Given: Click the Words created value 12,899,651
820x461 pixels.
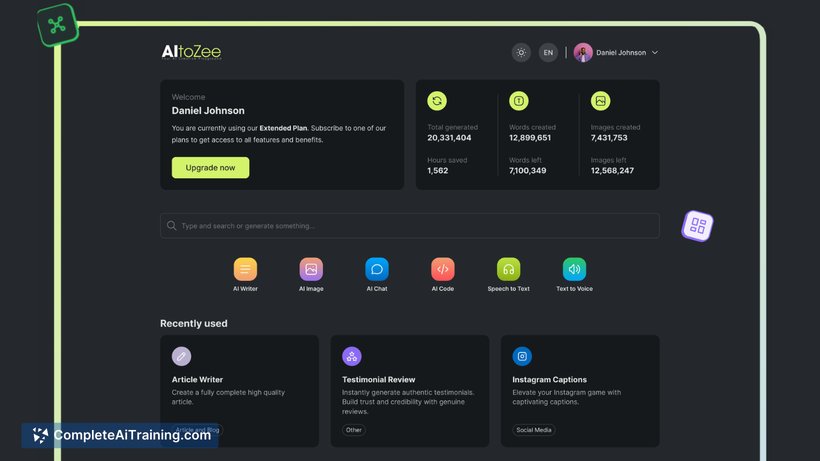Looking at the screenshot, I should coord(530,137).
